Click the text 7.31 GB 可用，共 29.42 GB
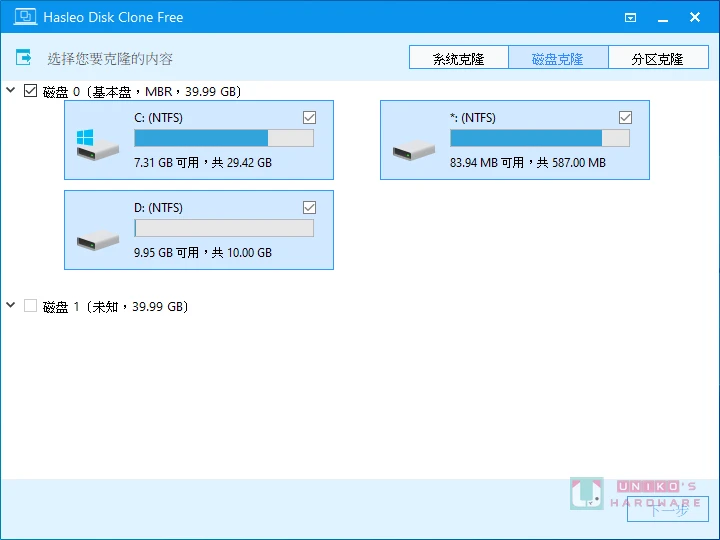The width and height of the screenshot is (720, 540). coord(203,163)
